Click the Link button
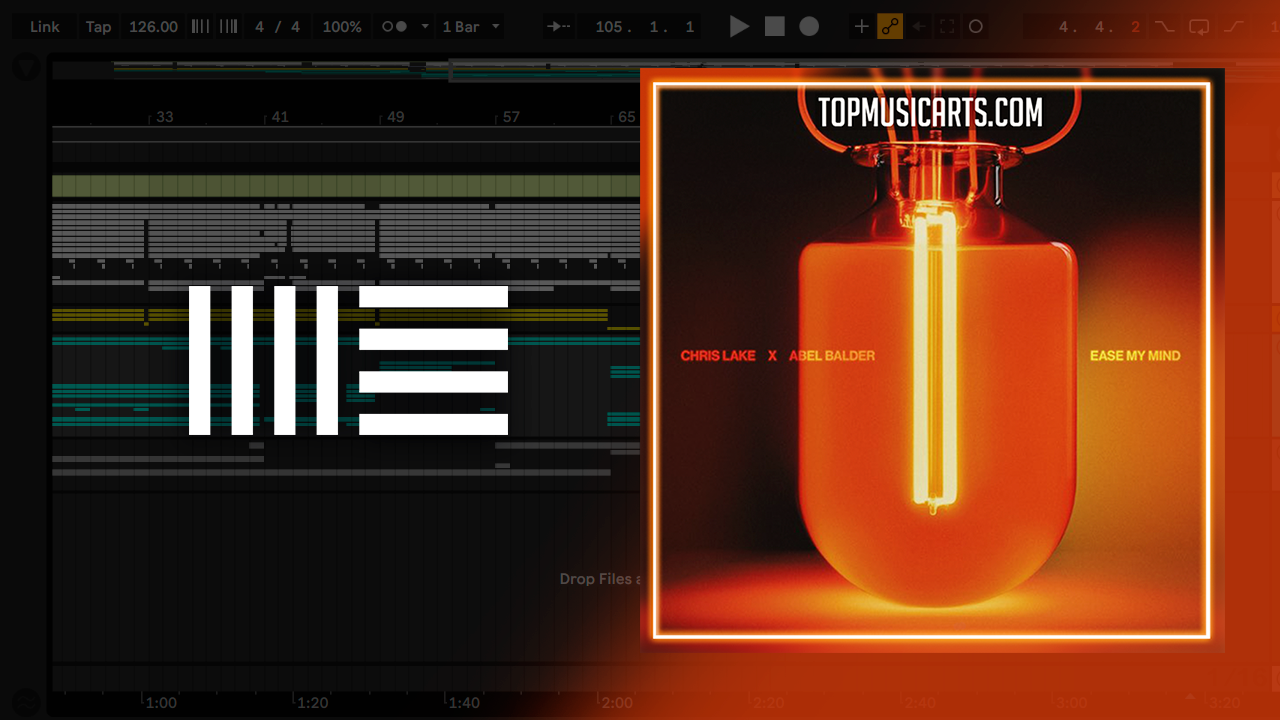 45,27
